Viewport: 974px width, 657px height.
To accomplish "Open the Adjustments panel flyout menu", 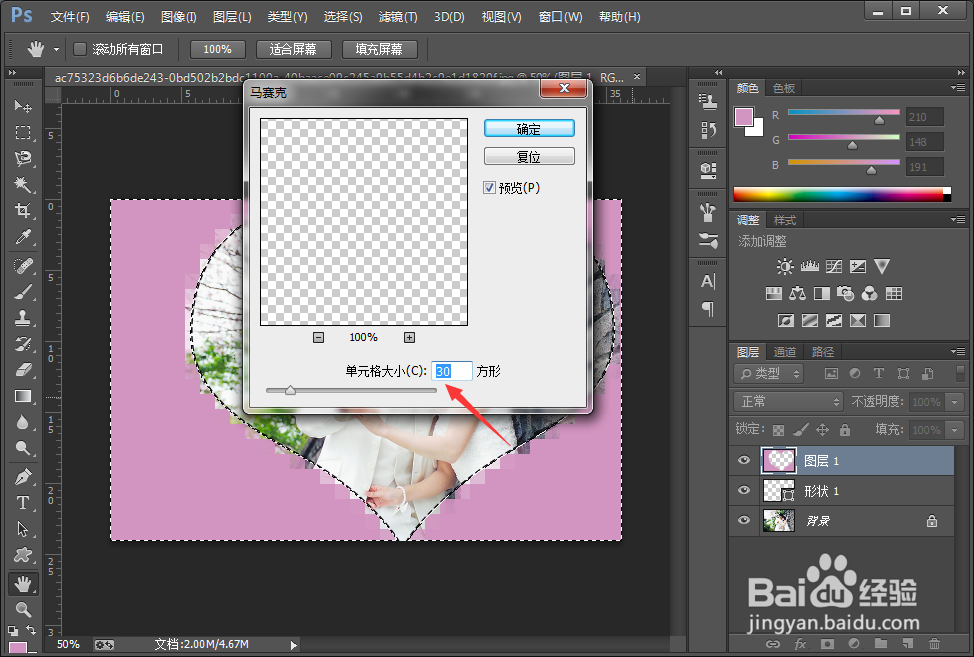I will pyautogui.click(x=957, y=219).
